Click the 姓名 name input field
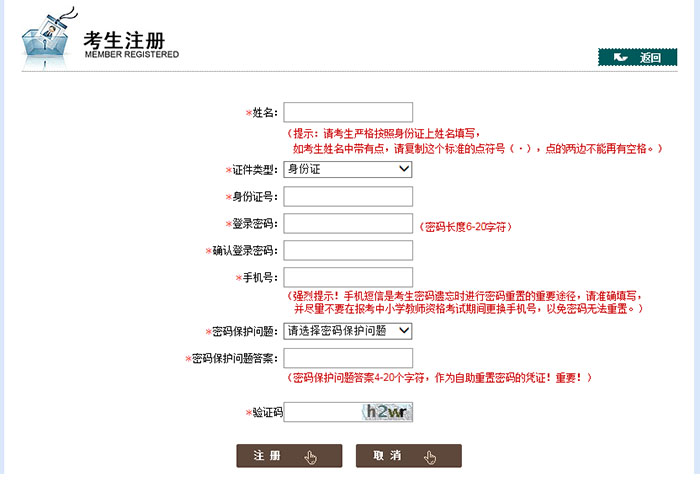 (348, 112)
